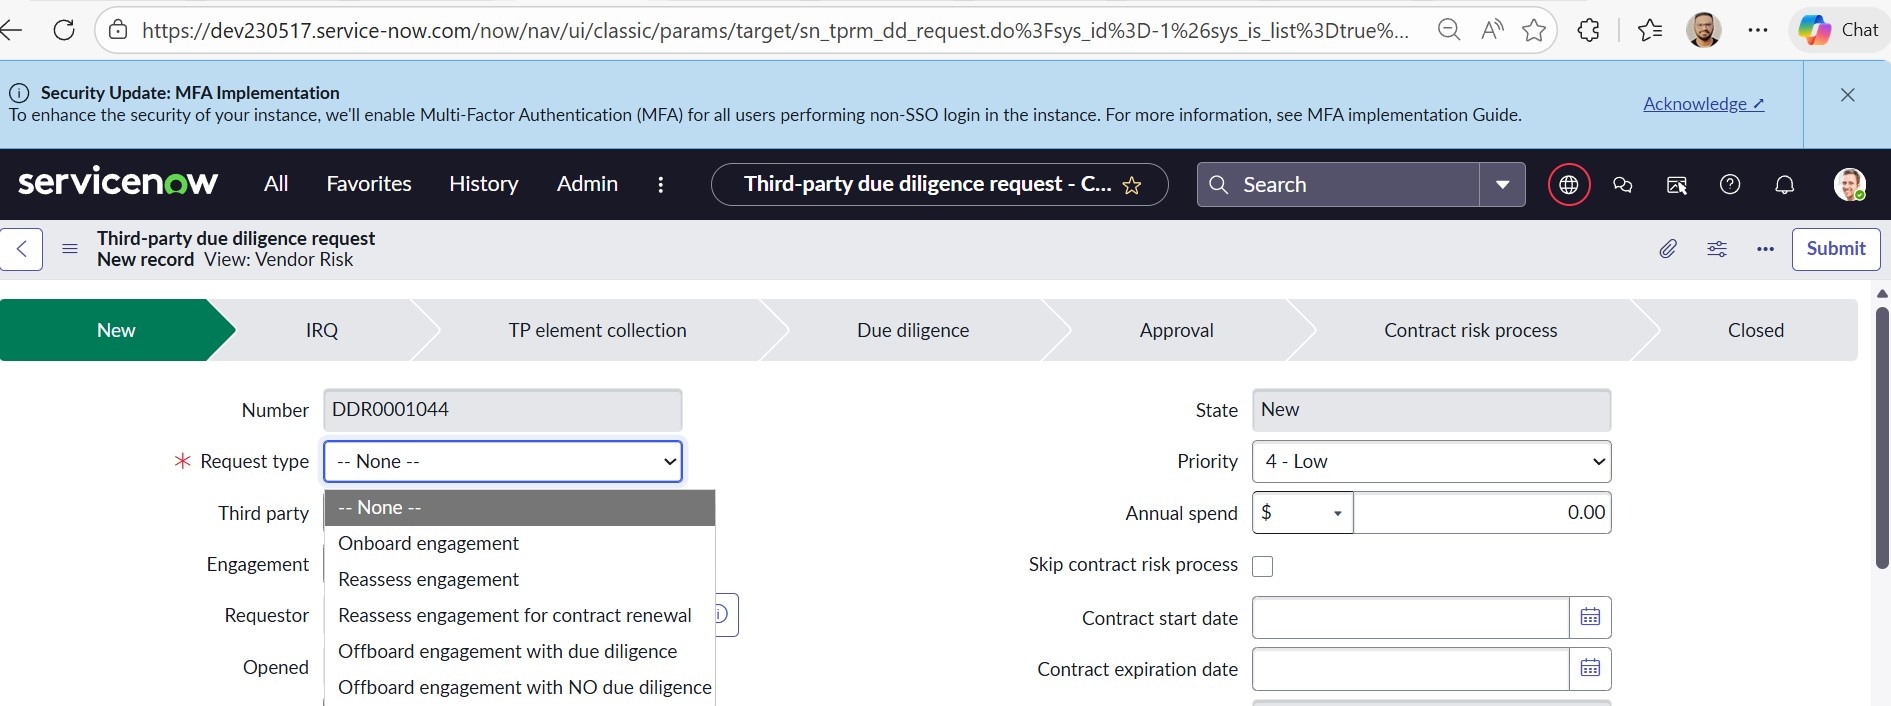
Task: Favorite this page with star in title pill
Action: [1132, 185]
